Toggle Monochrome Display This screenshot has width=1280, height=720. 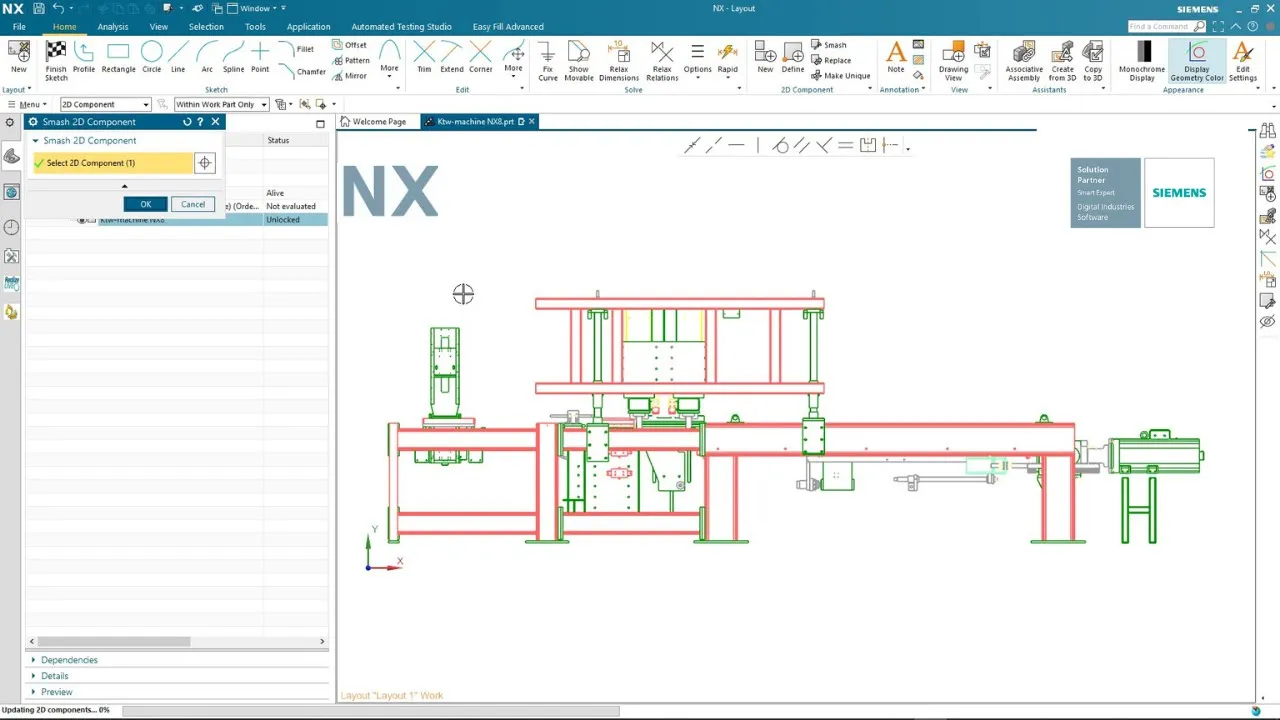(x=1142, y=61)
